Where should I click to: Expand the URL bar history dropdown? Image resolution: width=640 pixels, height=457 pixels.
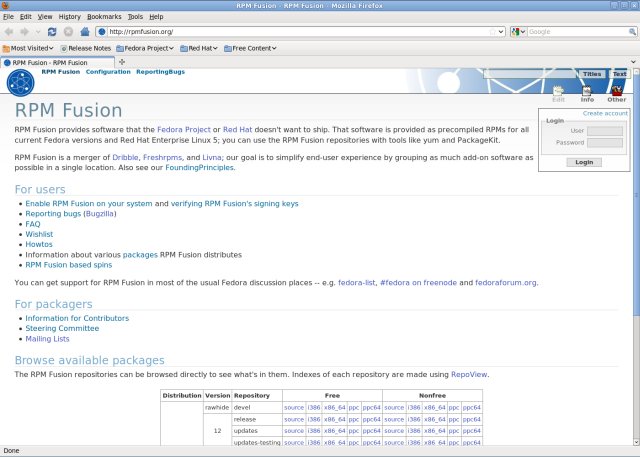(x=500, y=32)
